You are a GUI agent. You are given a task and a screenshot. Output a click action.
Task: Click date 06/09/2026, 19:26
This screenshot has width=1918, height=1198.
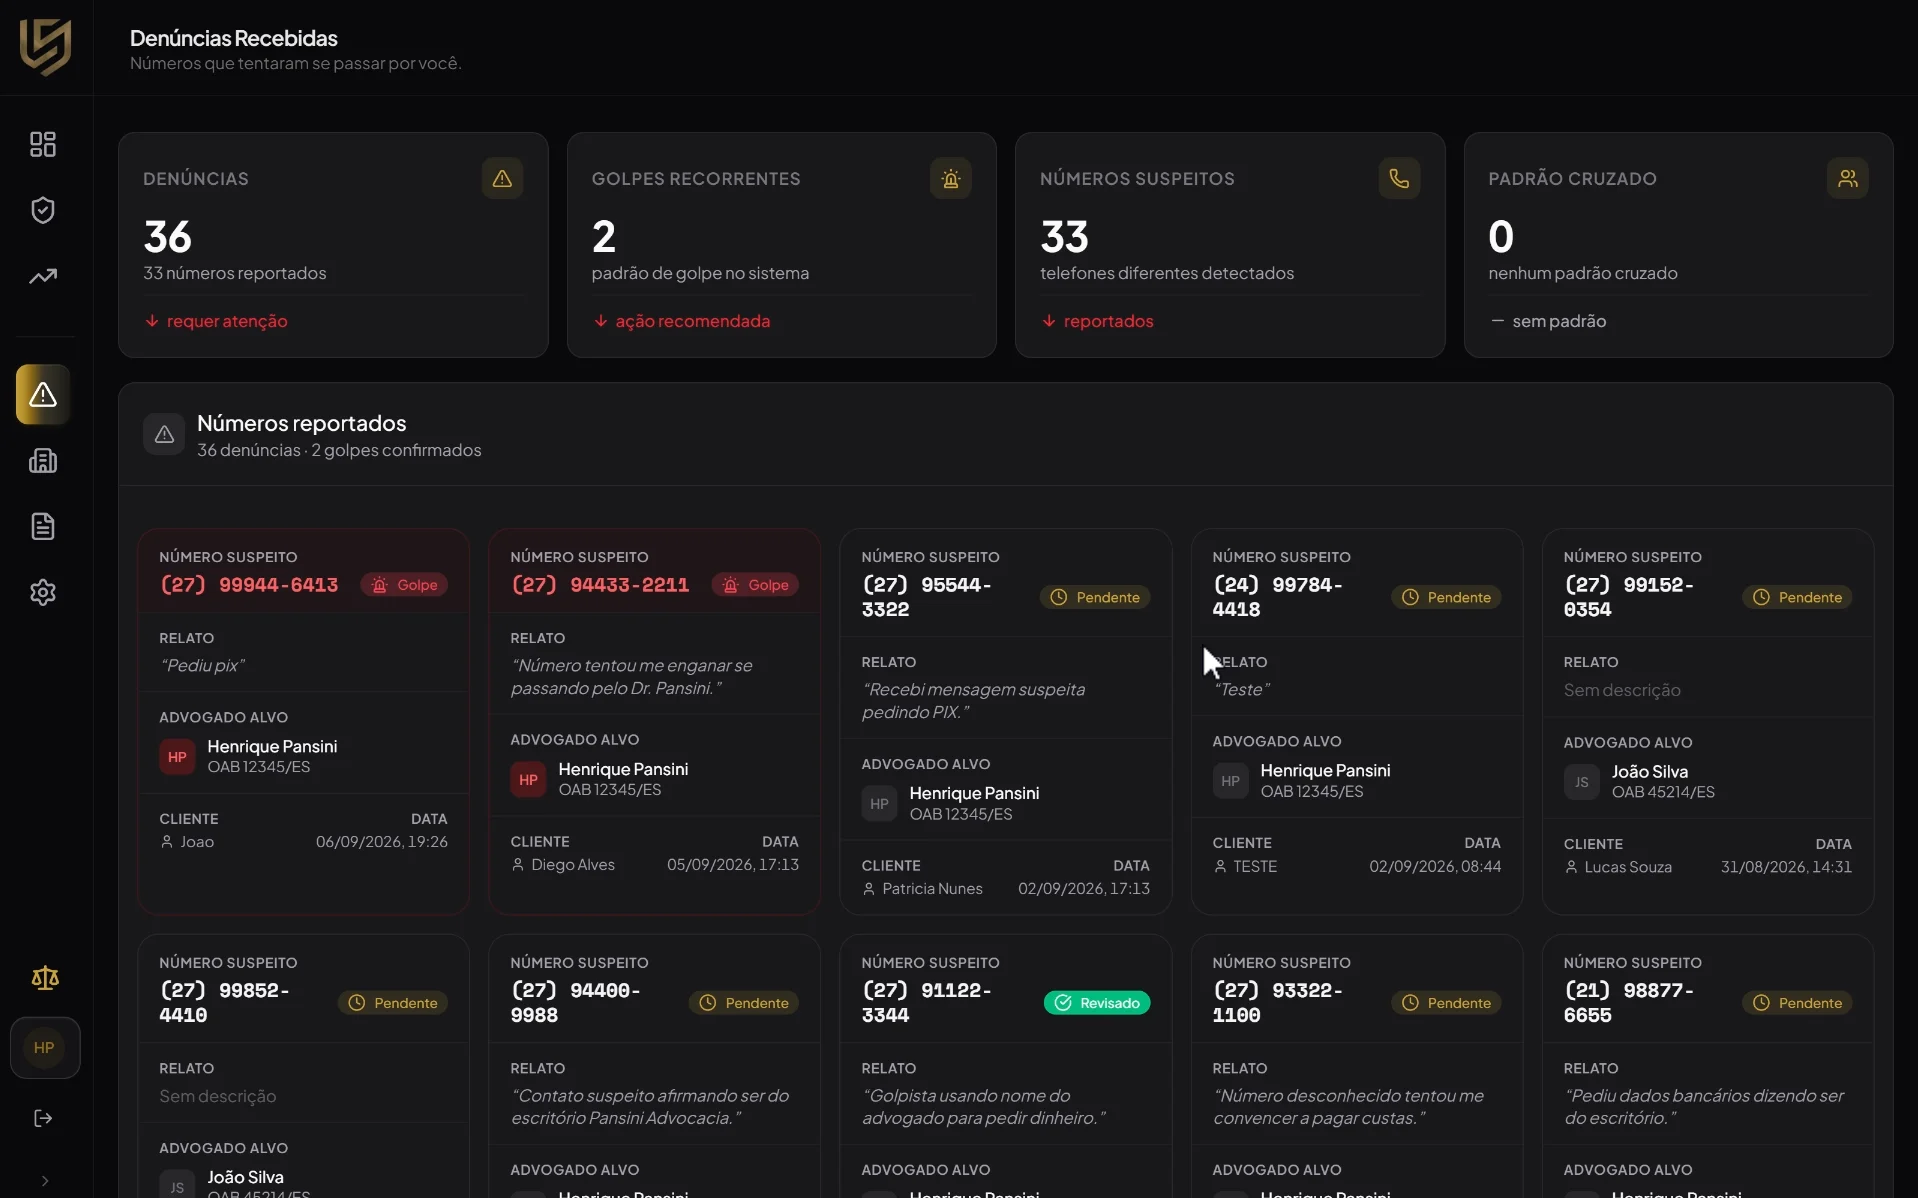tap(382, 842)
